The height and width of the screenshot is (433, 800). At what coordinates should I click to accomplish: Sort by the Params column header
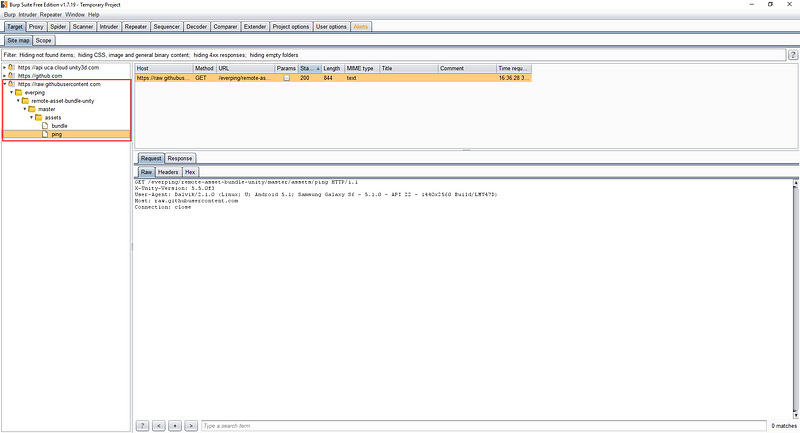pos(286,68)
